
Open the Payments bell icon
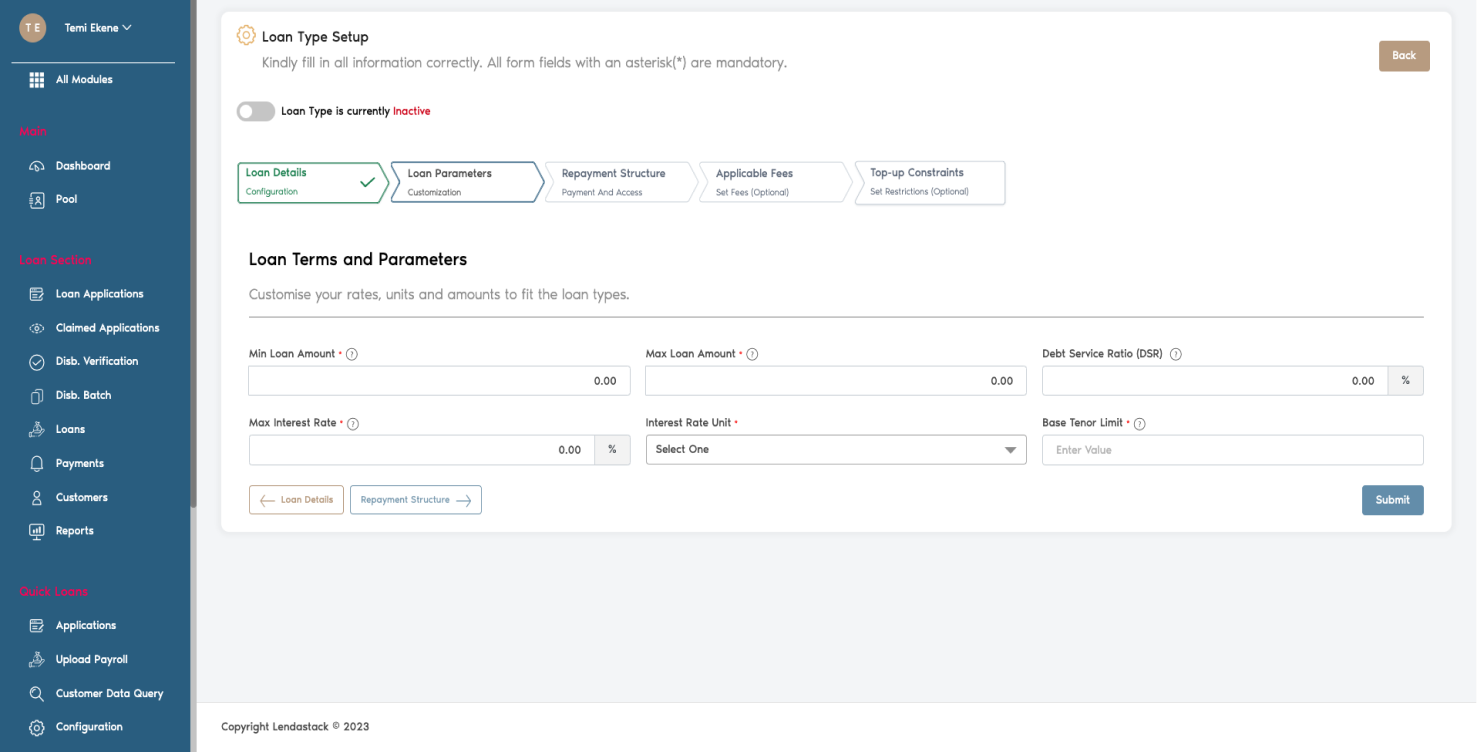pyautogui.click(x=36, y=462)
